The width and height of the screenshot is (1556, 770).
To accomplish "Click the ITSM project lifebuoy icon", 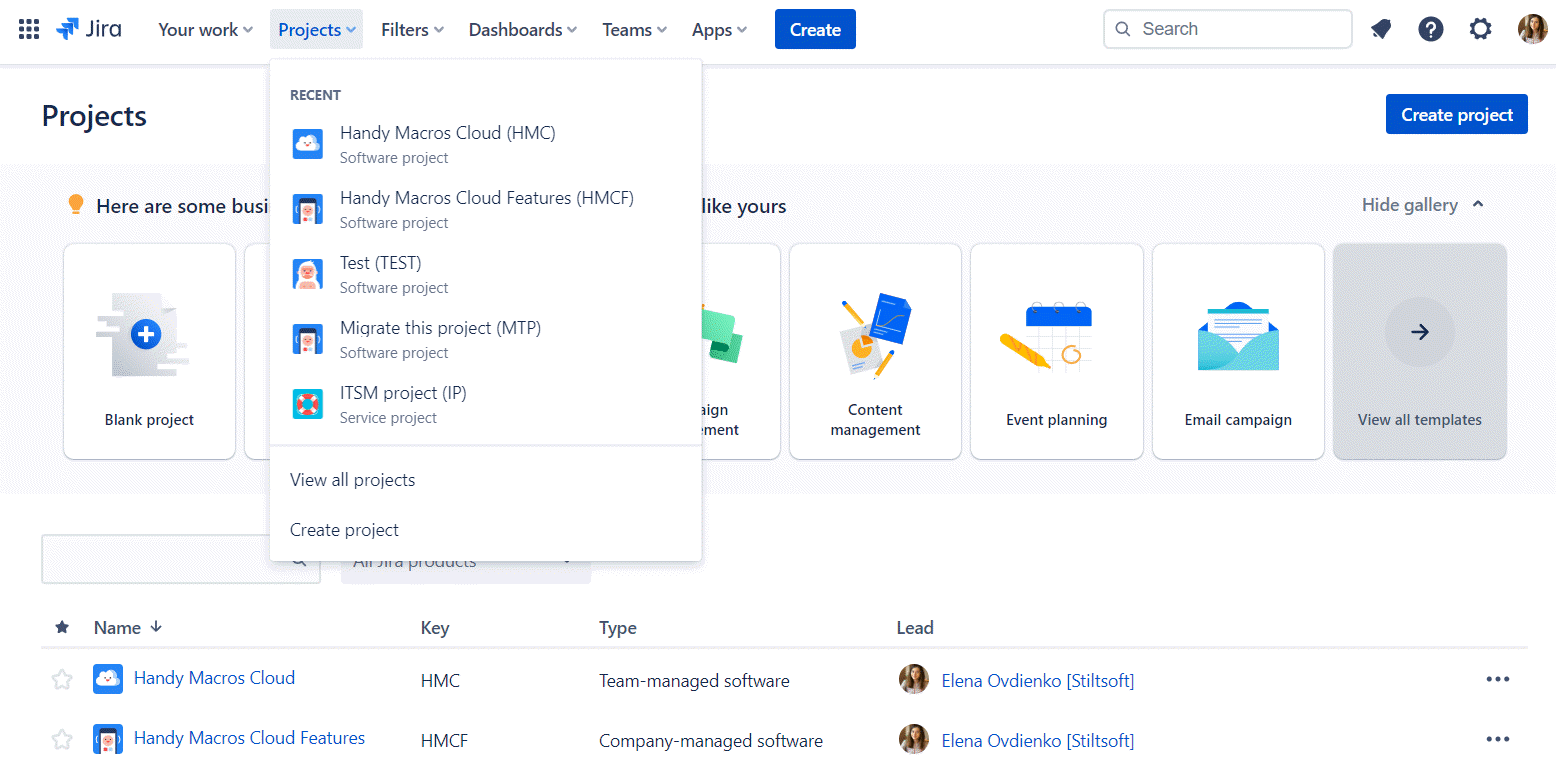I will [x=308, y=404].
